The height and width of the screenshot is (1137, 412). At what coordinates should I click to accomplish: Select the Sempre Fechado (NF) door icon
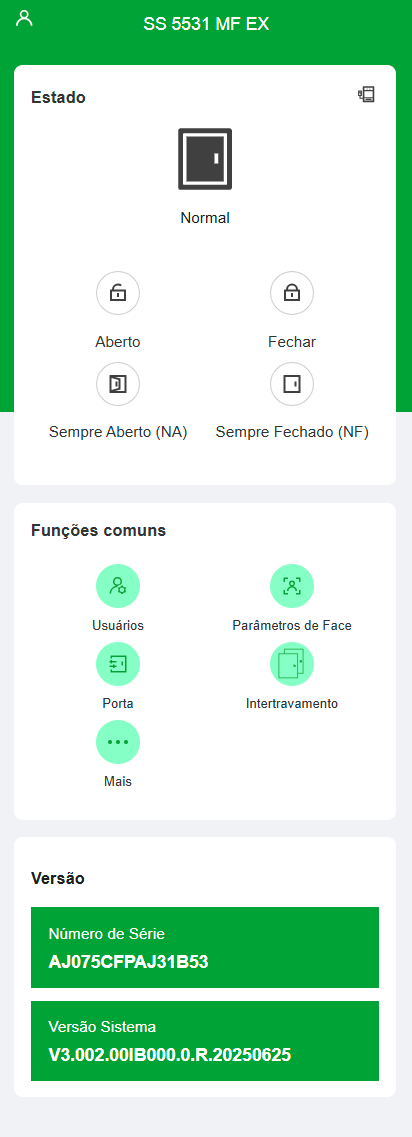(292, 384)
